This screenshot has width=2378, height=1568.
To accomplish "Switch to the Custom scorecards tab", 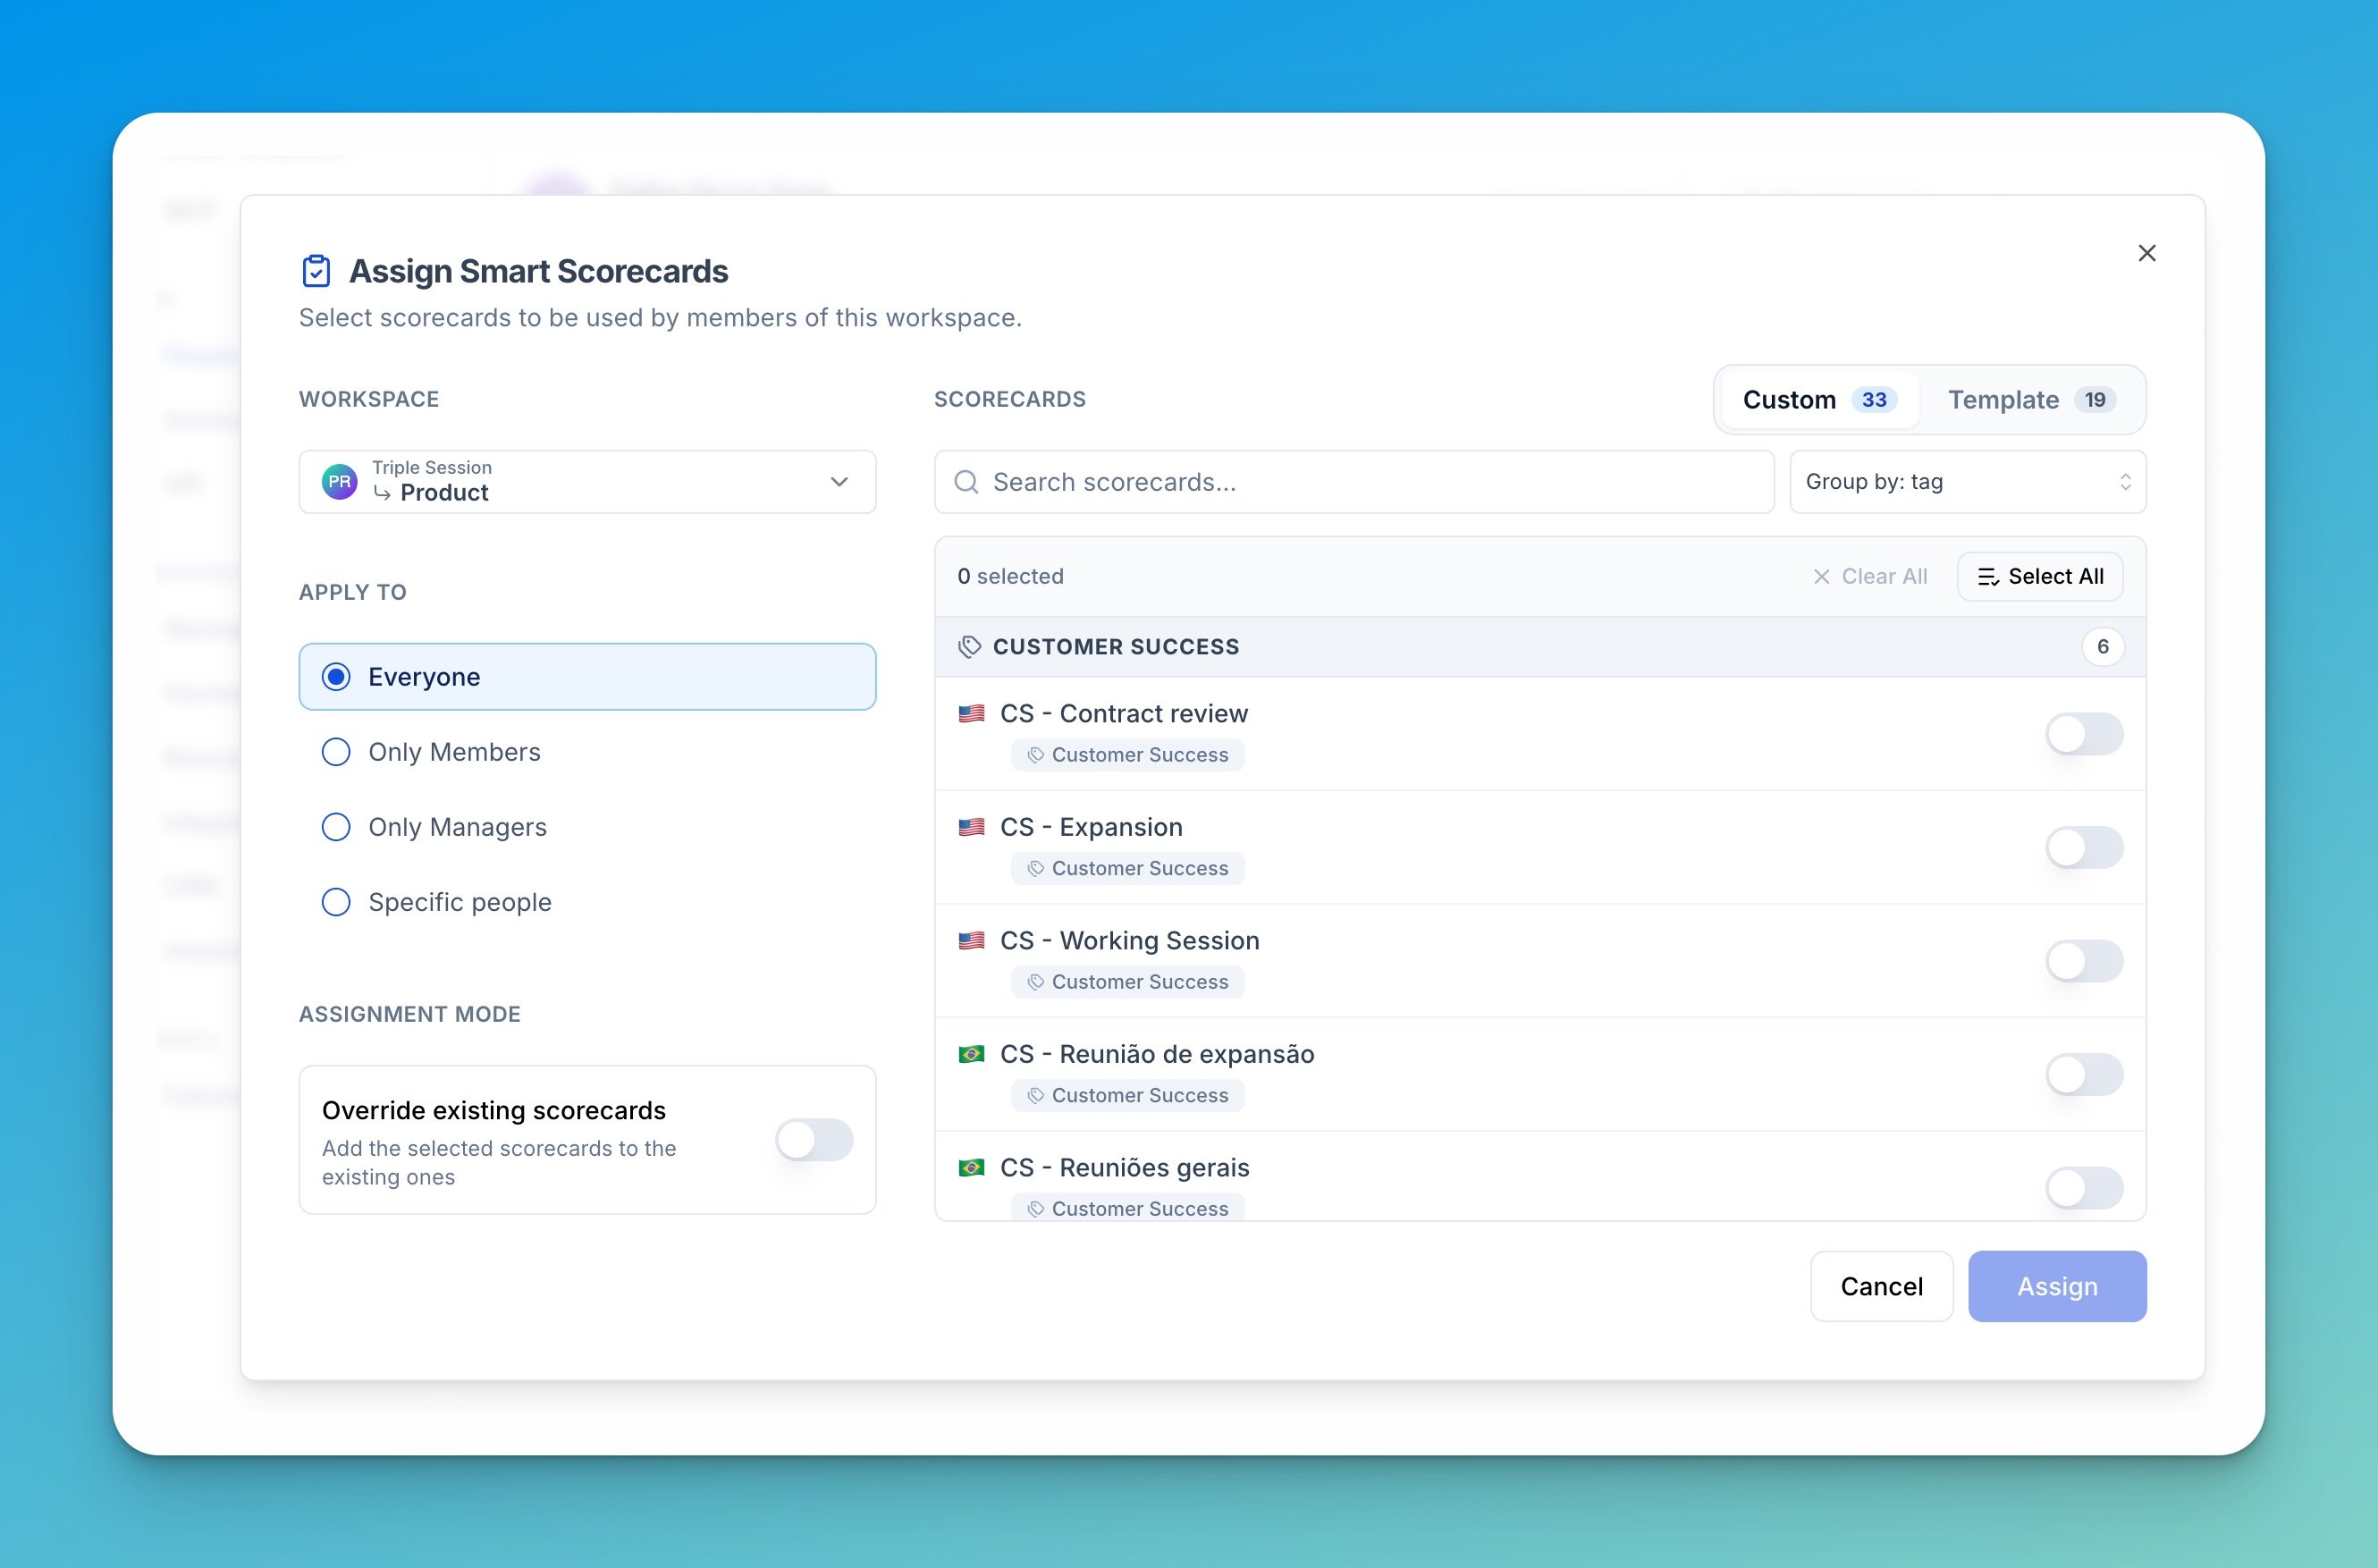I will 1819,400.
